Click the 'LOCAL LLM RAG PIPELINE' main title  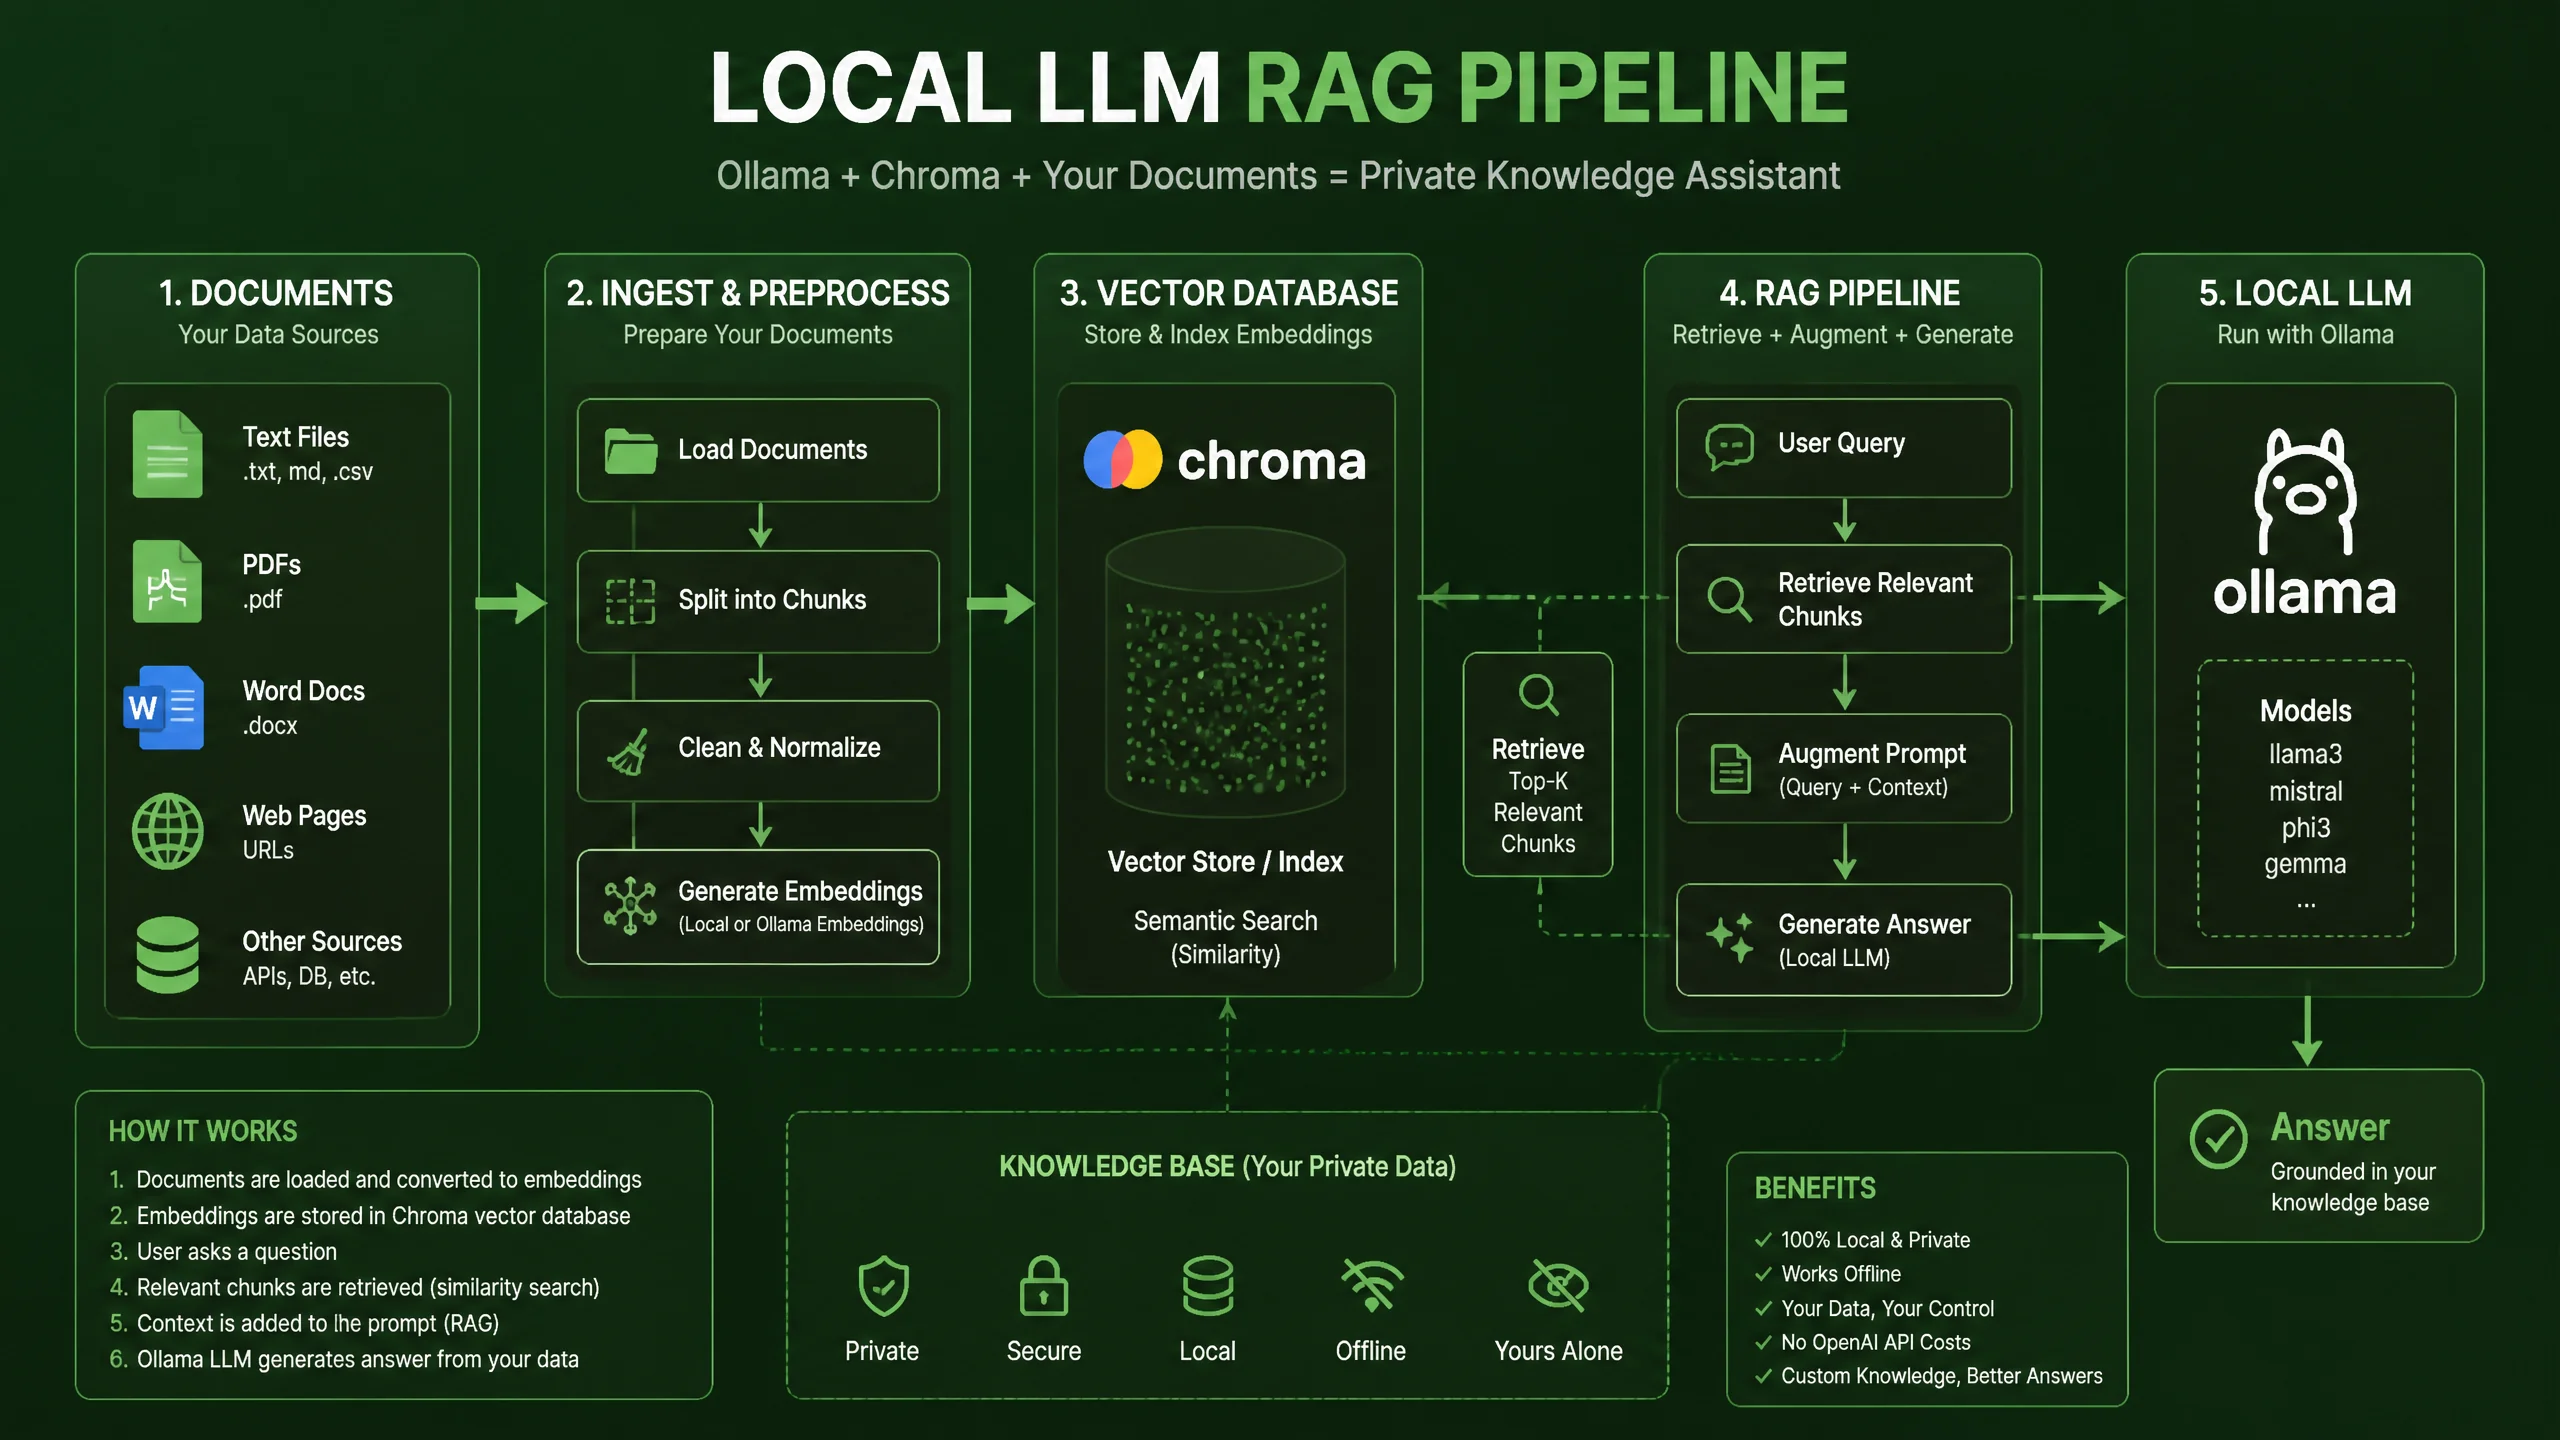(1279, 88)
